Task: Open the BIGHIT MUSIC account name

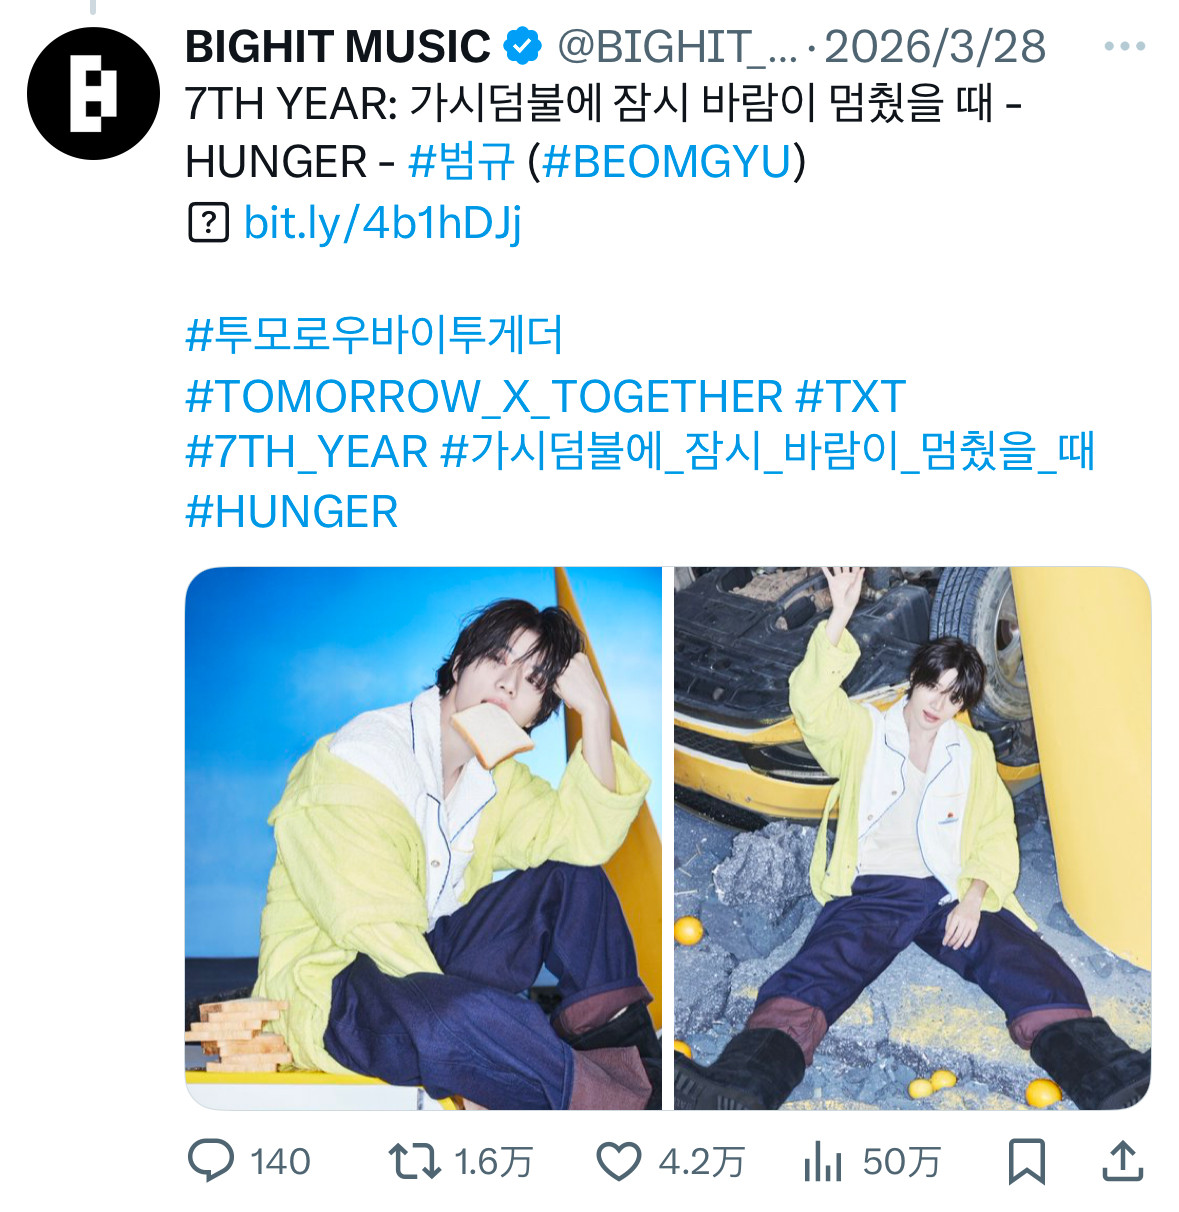Action: [337, 46]
